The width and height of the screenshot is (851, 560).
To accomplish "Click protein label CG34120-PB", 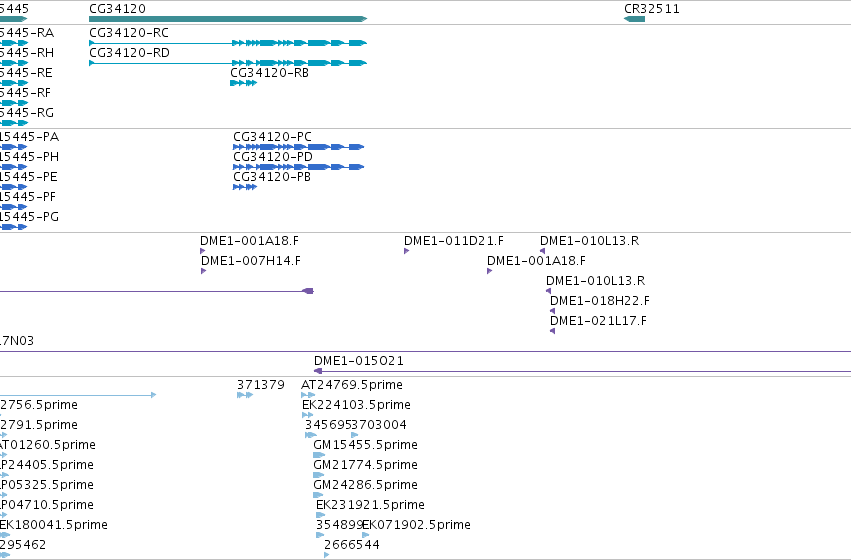I will pos(272,177).
